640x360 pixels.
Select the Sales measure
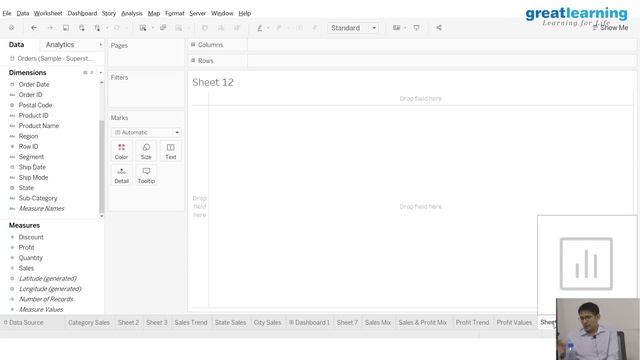point(26,268)
